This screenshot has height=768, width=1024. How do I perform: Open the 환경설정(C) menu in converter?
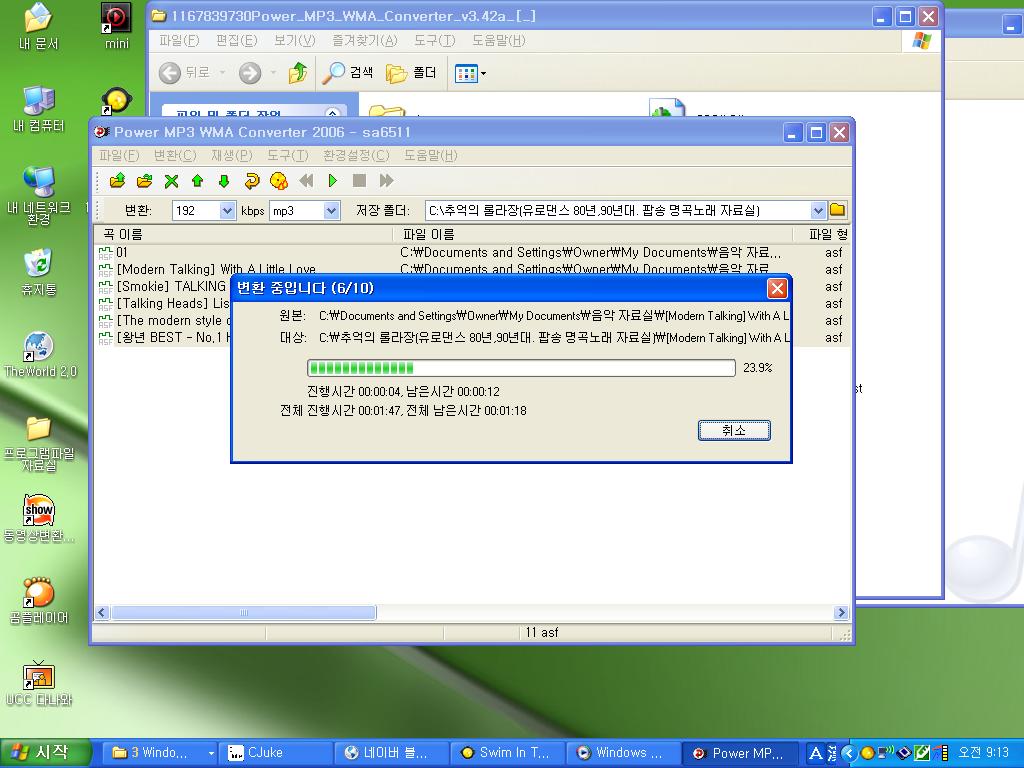[x=356, y=155]
